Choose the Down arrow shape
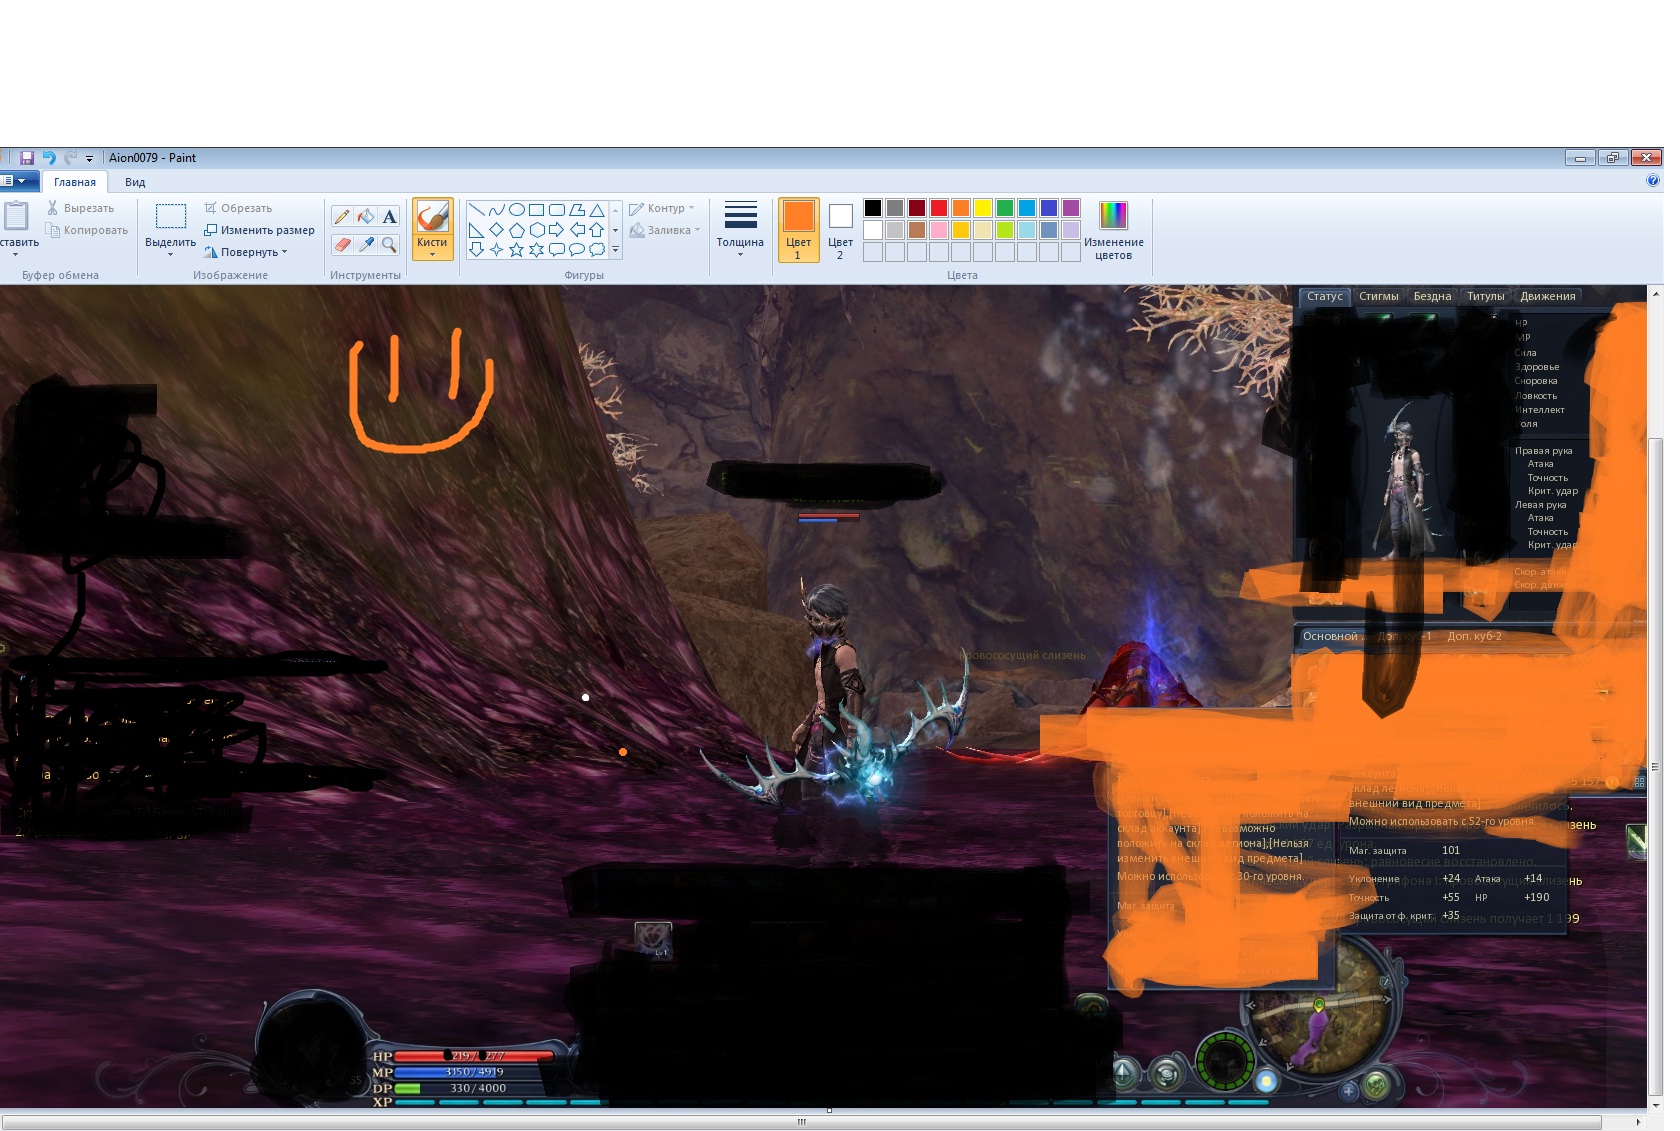 coord(477,250)
